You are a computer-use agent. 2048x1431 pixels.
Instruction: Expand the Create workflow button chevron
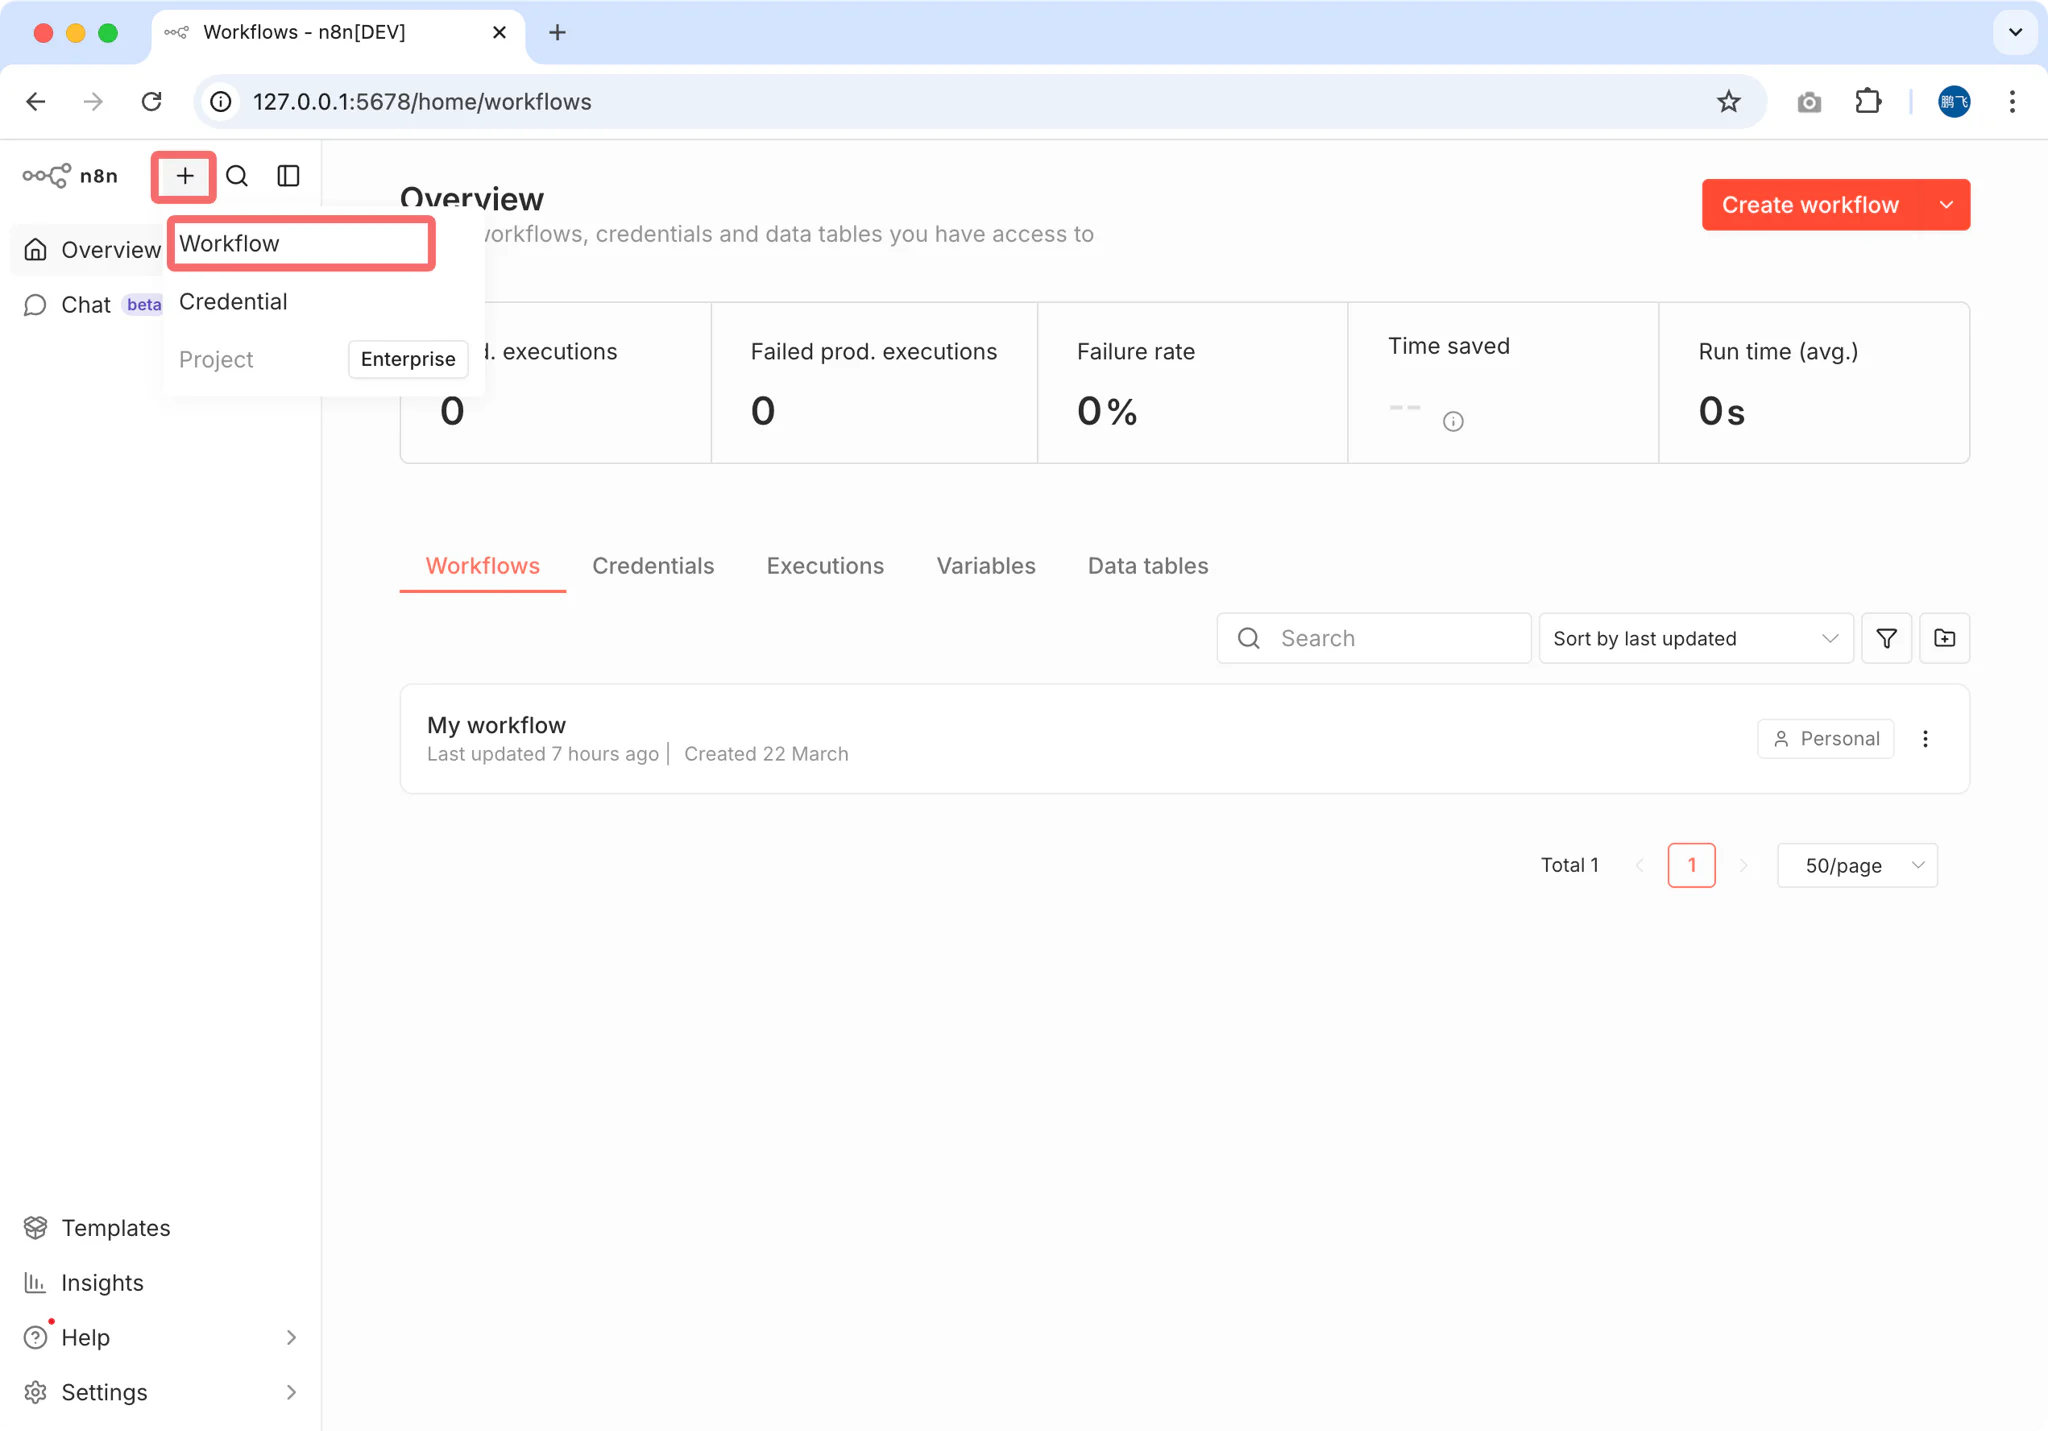pos(1946,204)
